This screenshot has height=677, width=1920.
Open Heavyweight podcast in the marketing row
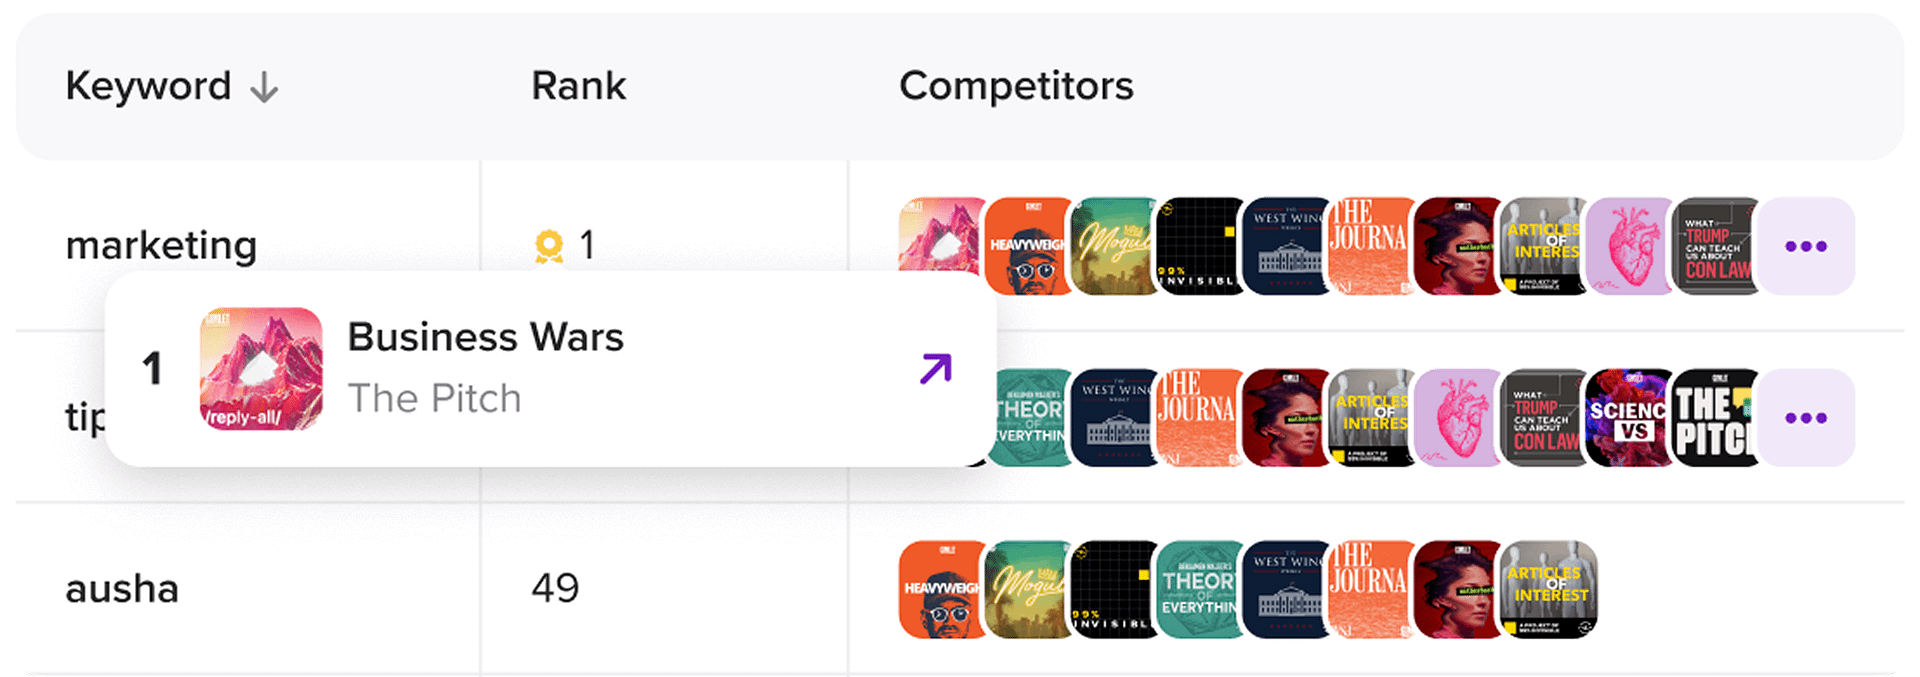1026,246
